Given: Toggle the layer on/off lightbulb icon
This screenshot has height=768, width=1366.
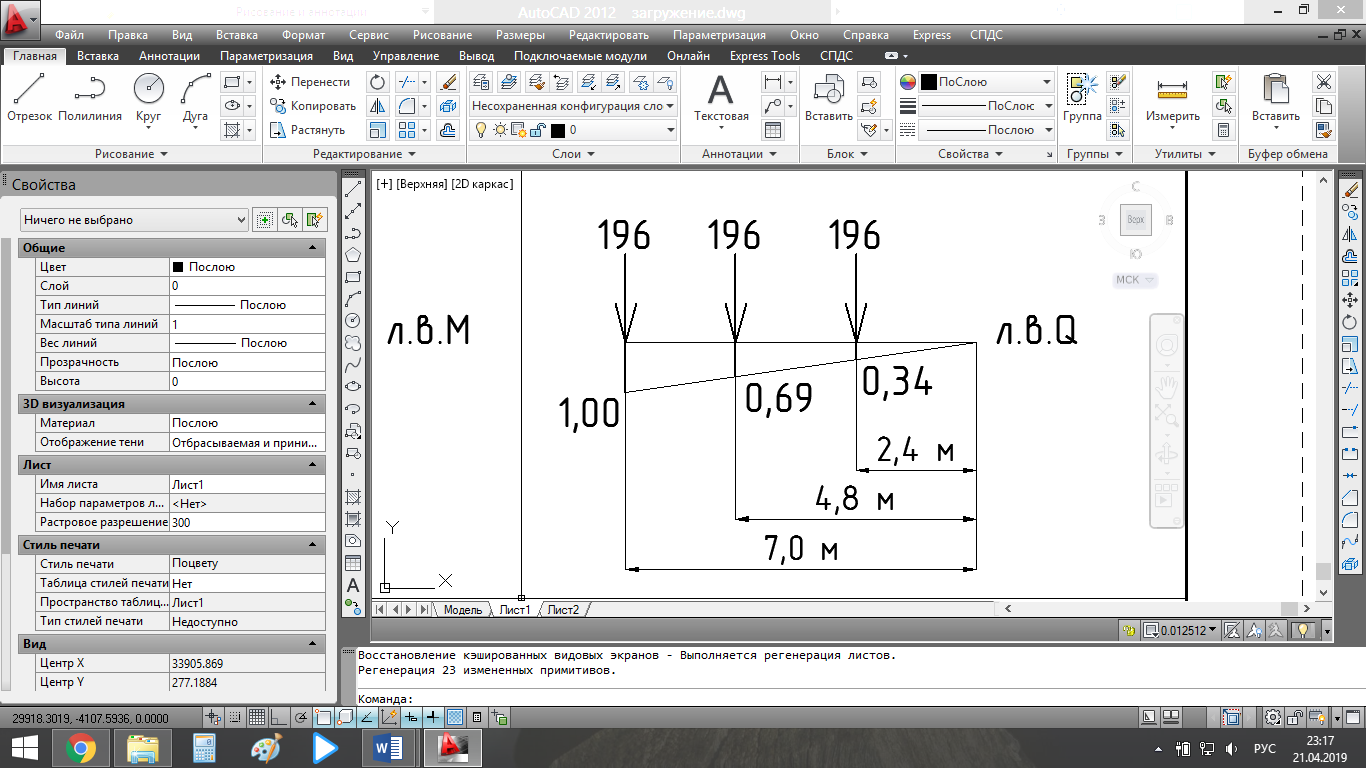Looking at the screenshot, I should click(x=480, y=130).
